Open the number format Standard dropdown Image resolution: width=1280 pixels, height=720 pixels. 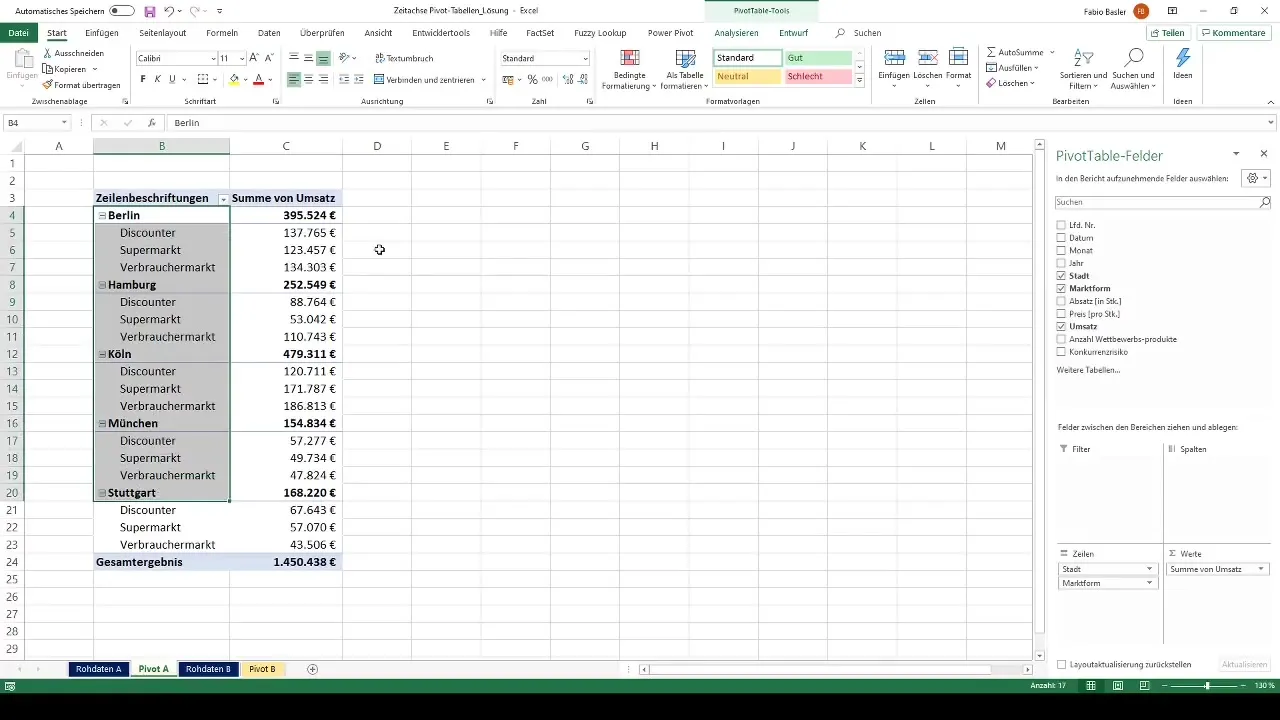point(585,59)
